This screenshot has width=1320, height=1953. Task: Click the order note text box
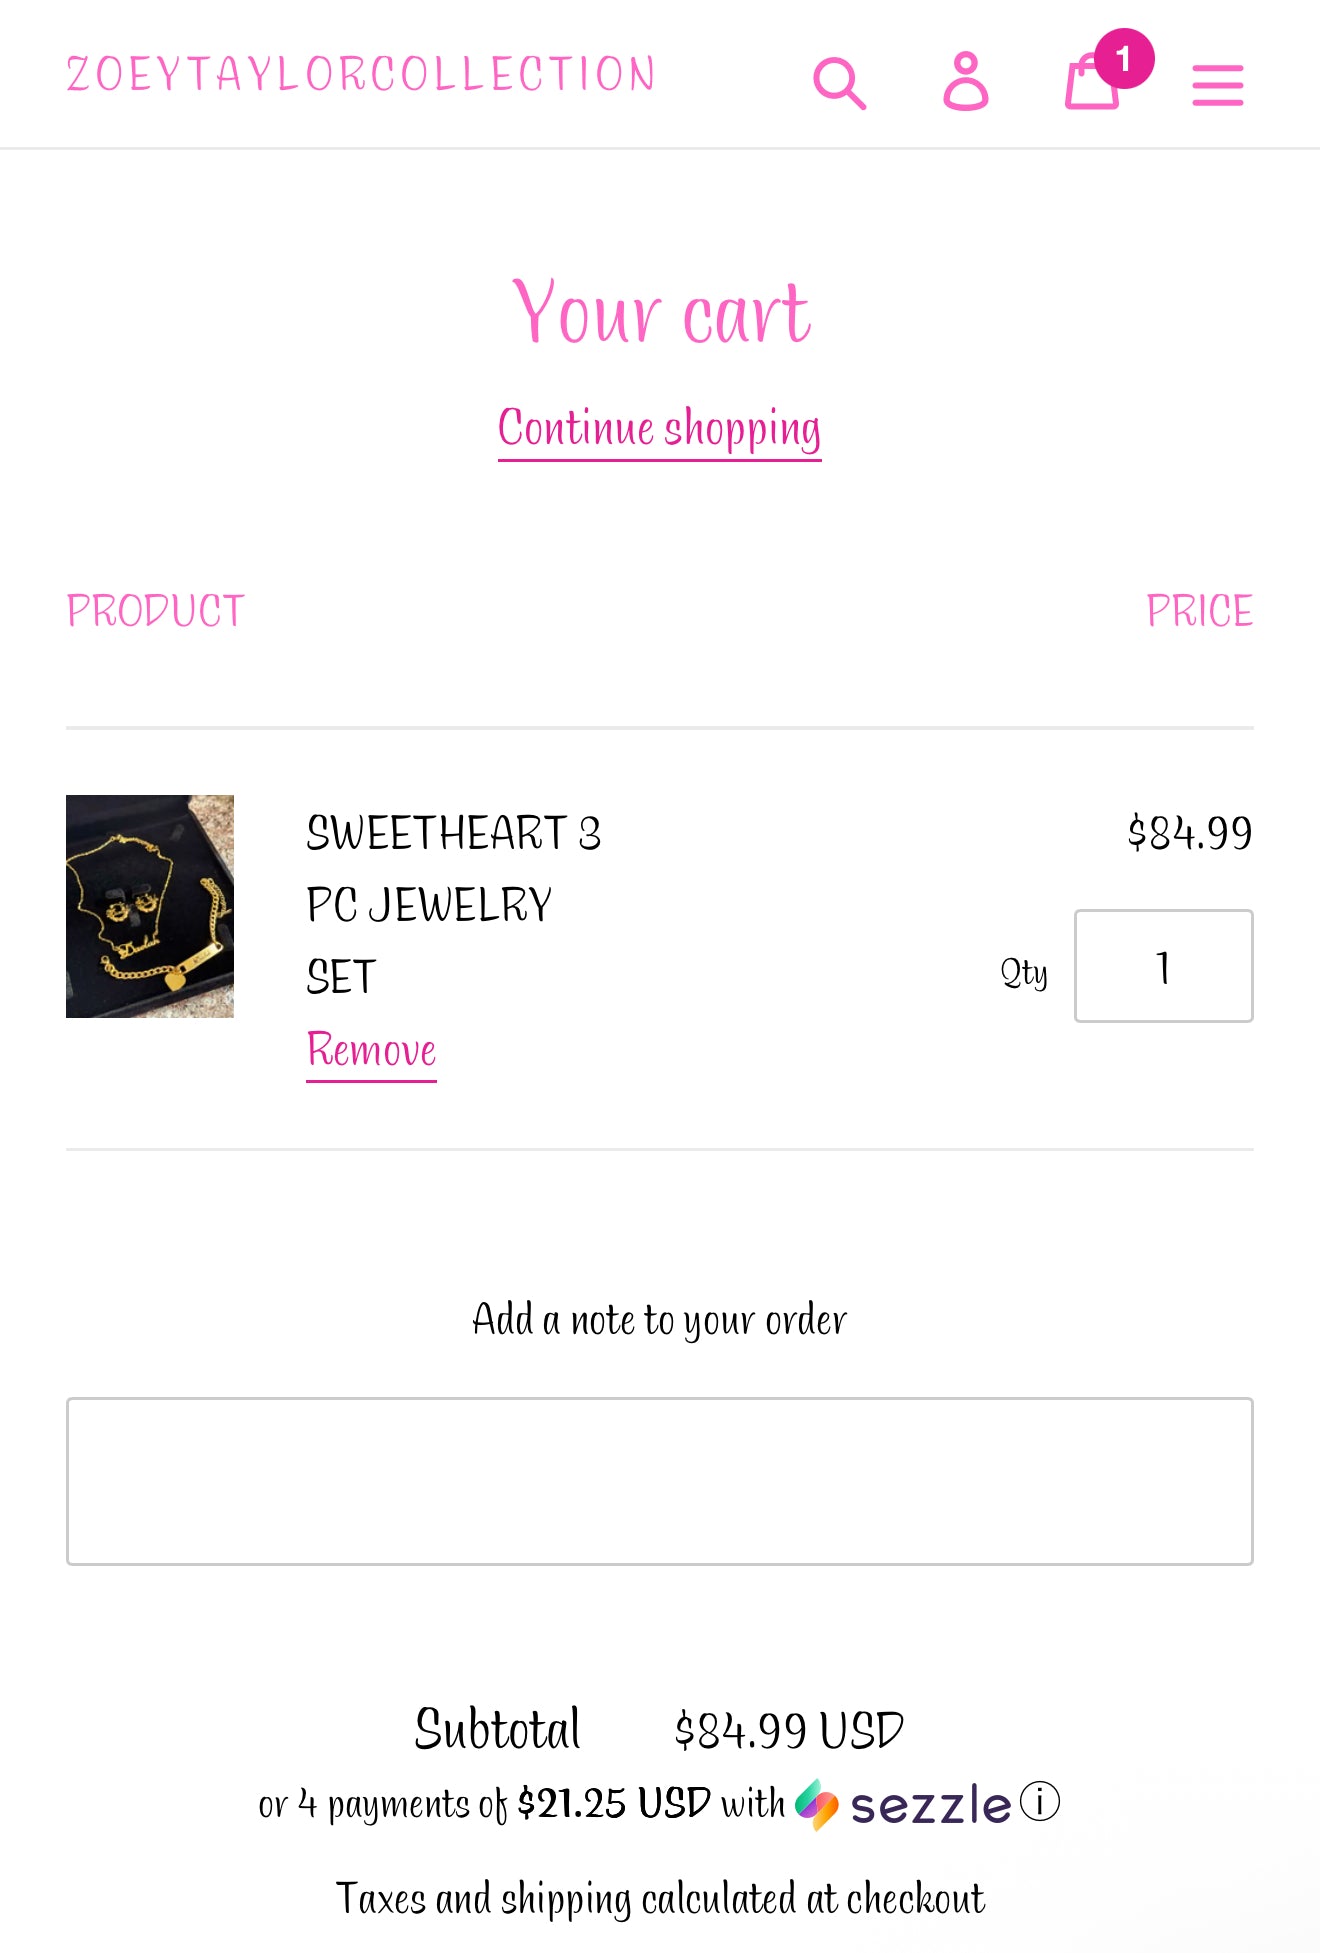(660, 1481)
